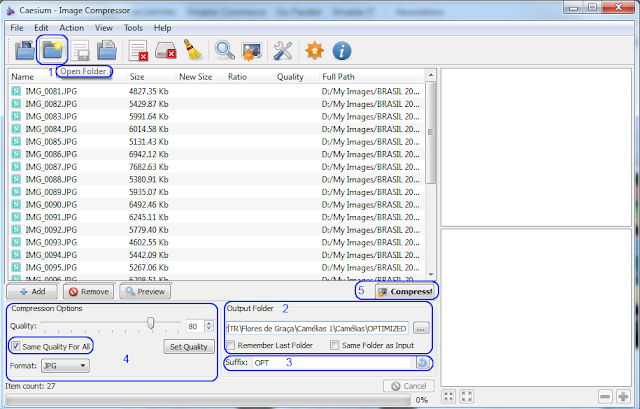
Task: Open the Format JPG dropdown
Action: tap(65, 366)
